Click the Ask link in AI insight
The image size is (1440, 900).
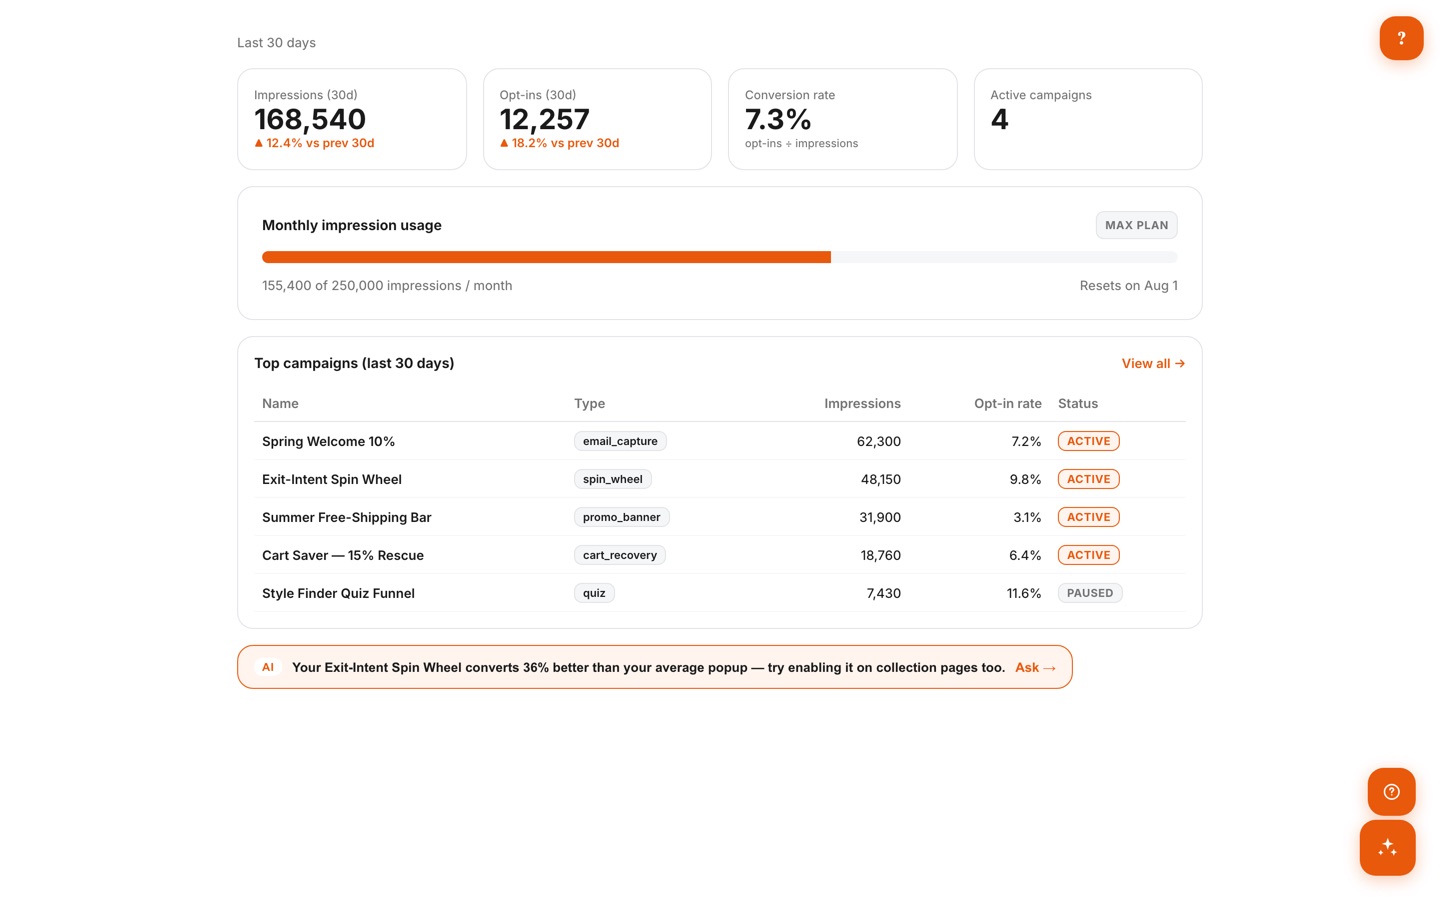1035,667
